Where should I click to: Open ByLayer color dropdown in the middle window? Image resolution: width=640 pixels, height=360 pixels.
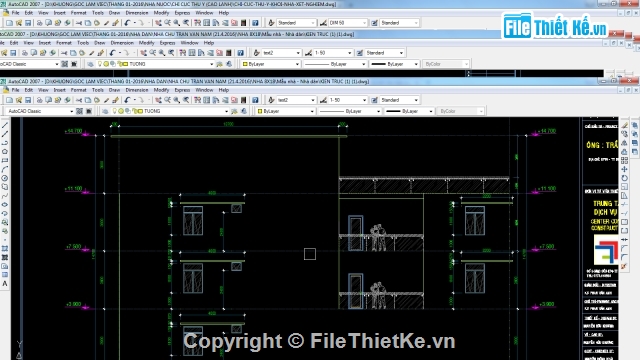click(297, 64)
